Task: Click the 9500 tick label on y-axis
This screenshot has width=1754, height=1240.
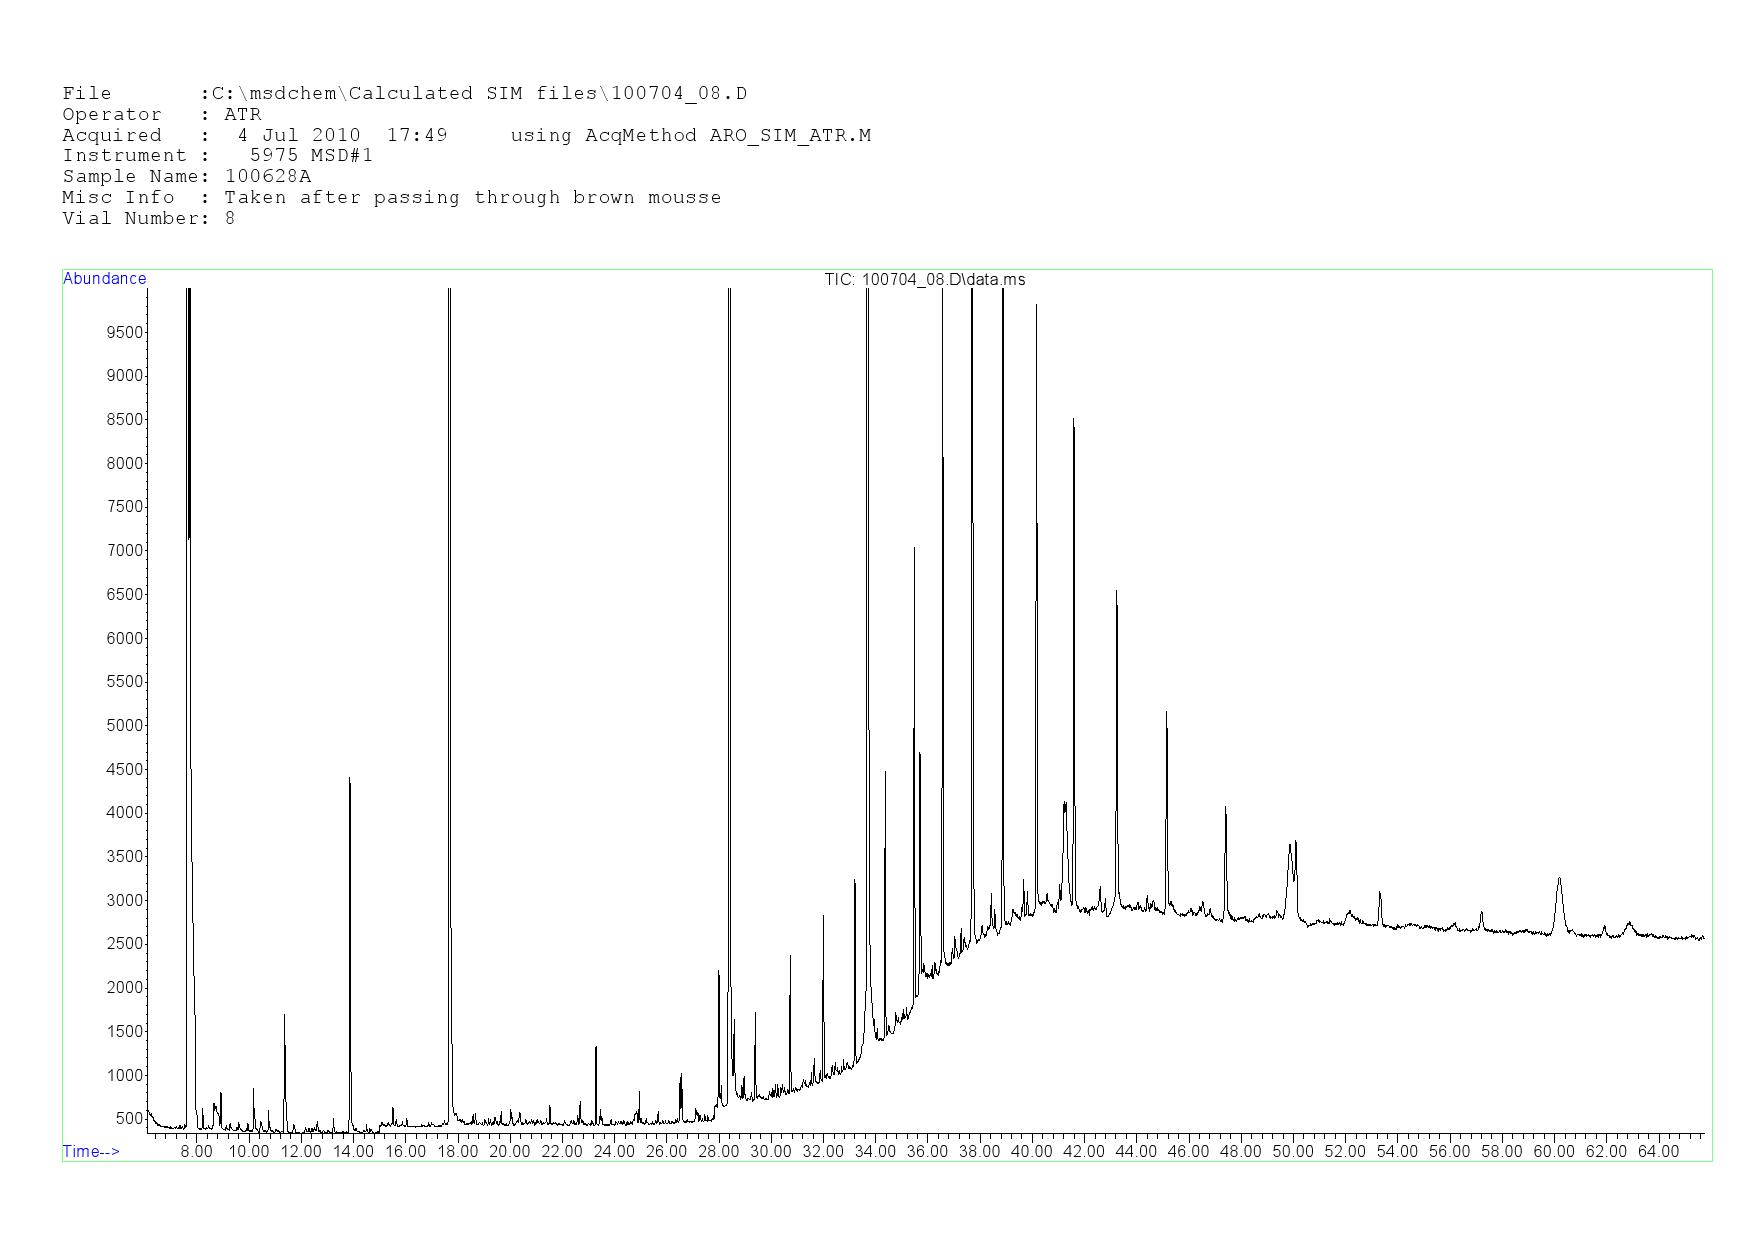Action: coord(125,333)
